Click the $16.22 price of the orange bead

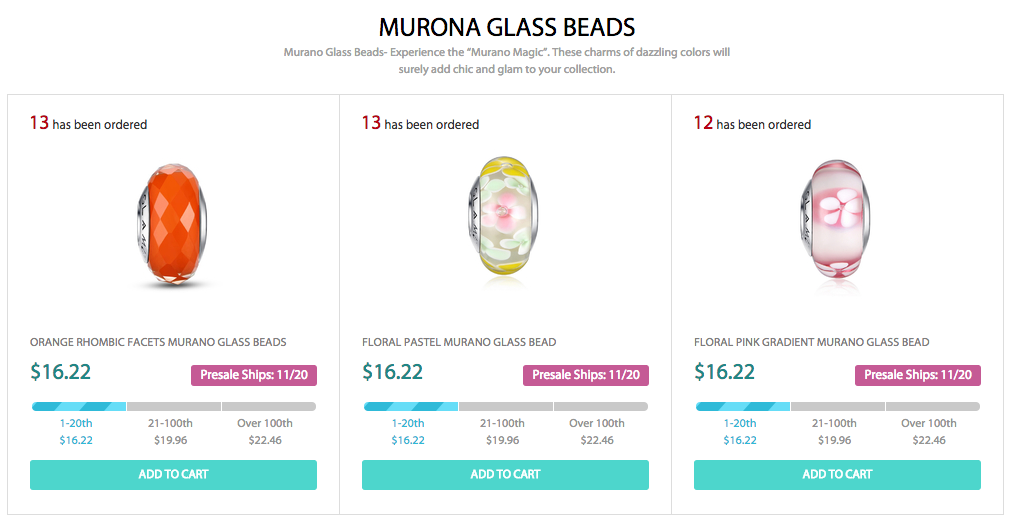(60, 372)
